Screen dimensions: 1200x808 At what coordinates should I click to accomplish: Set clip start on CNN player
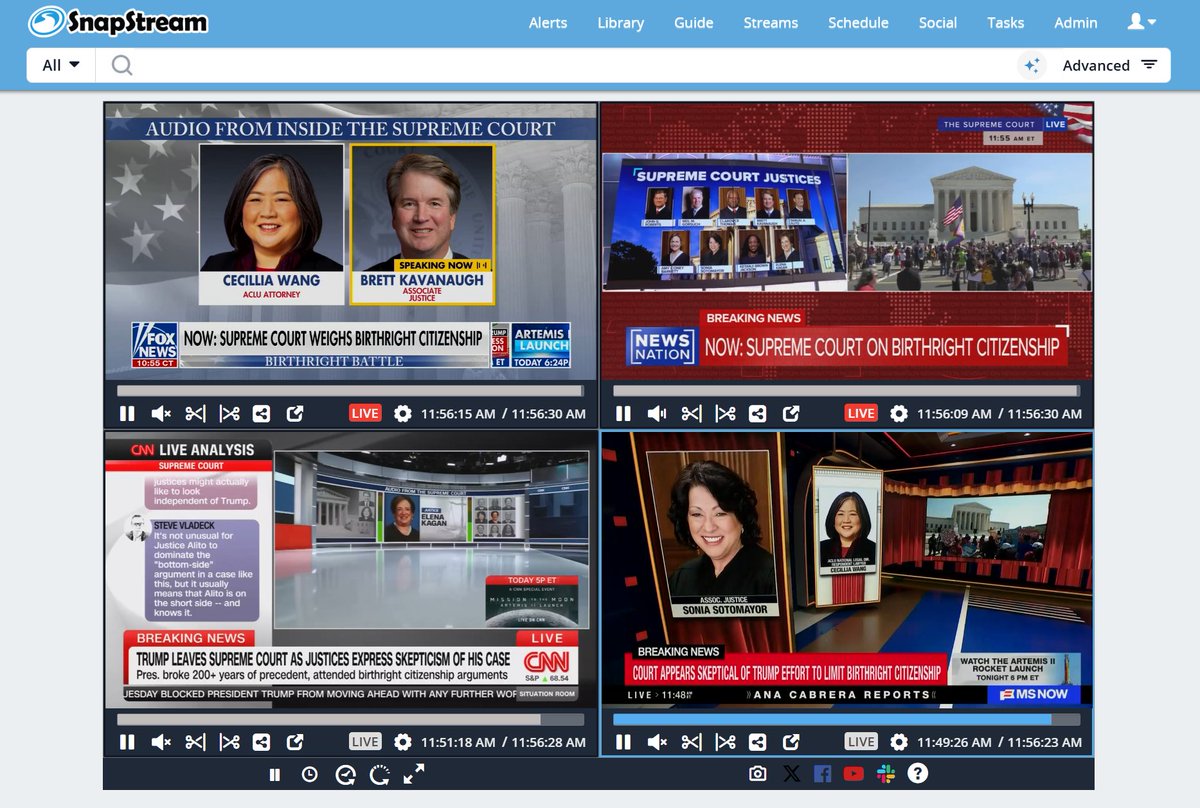[195, 742]
